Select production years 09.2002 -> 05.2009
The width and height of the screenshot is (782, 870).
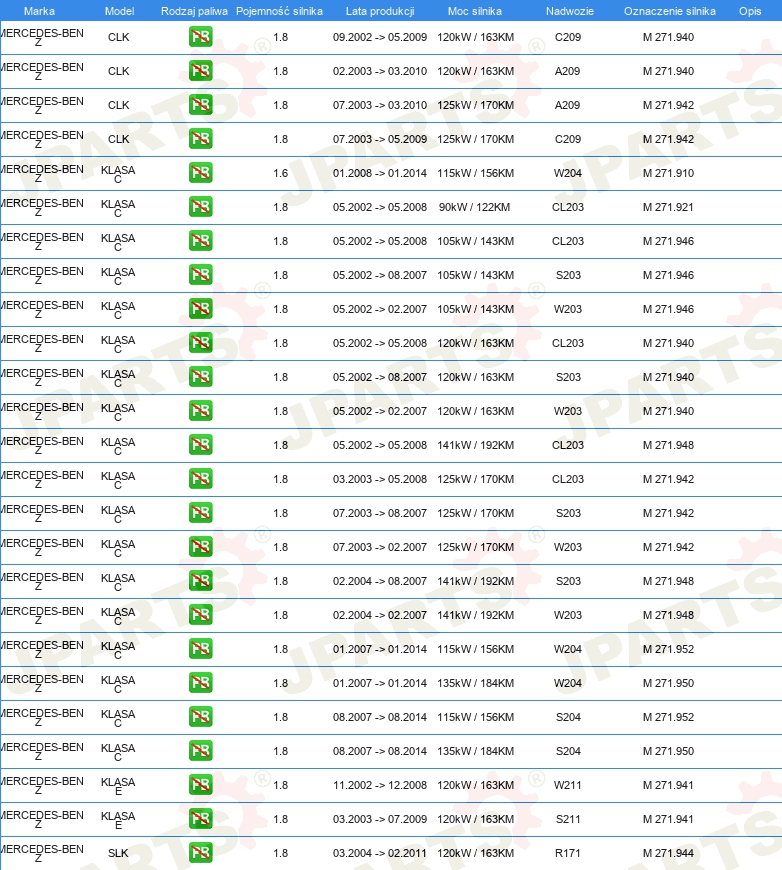(x=380, y=37)
